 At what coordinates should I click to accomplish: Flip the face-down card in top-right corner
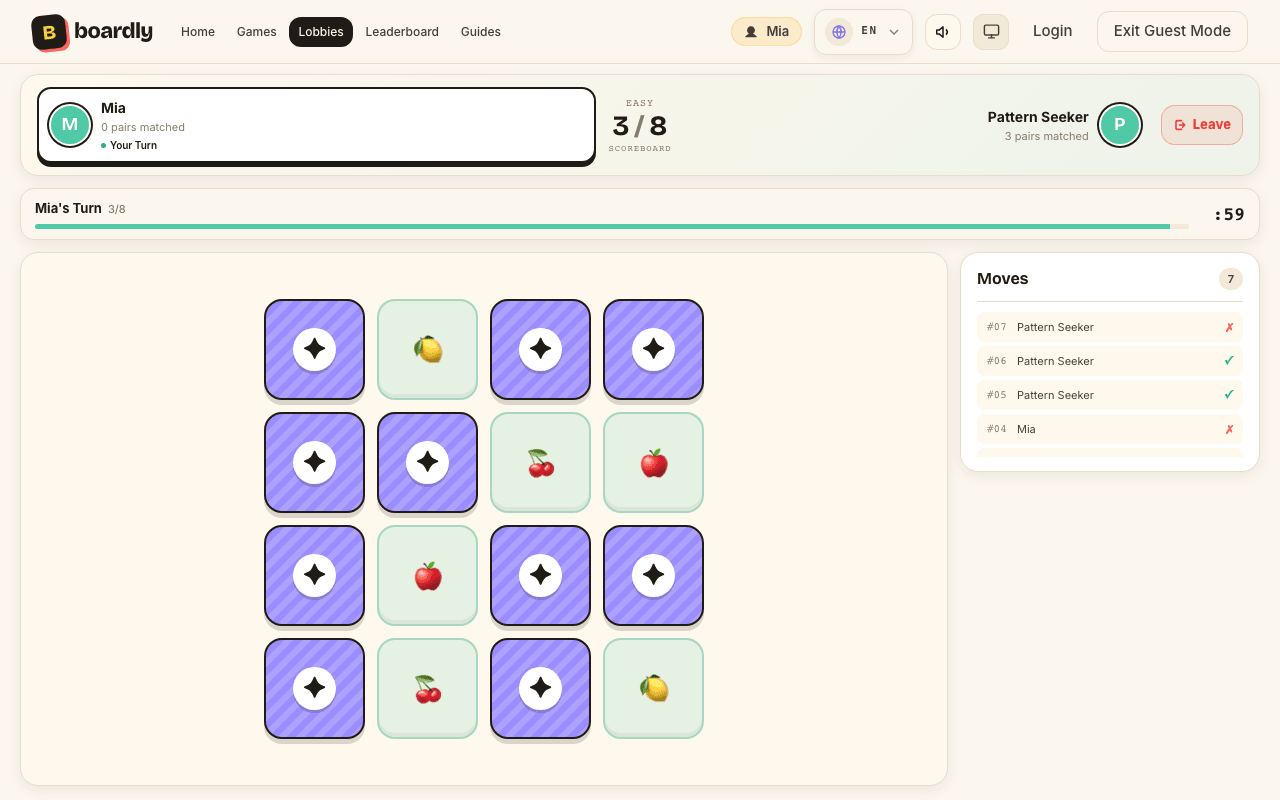pos(654,349)
